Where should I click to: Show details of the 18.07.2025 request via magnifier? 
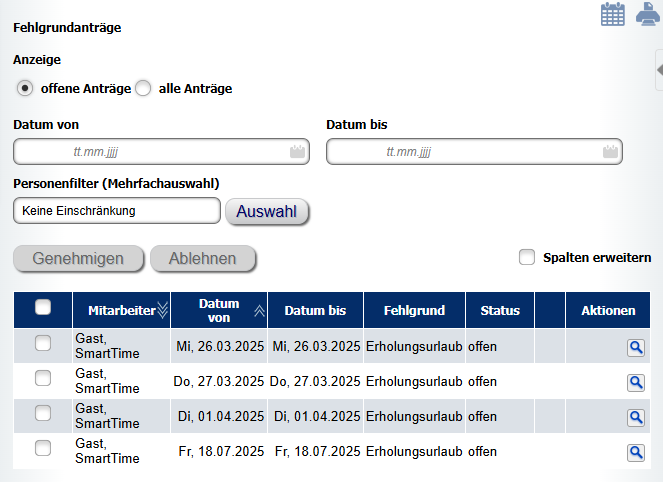[636, 453]
